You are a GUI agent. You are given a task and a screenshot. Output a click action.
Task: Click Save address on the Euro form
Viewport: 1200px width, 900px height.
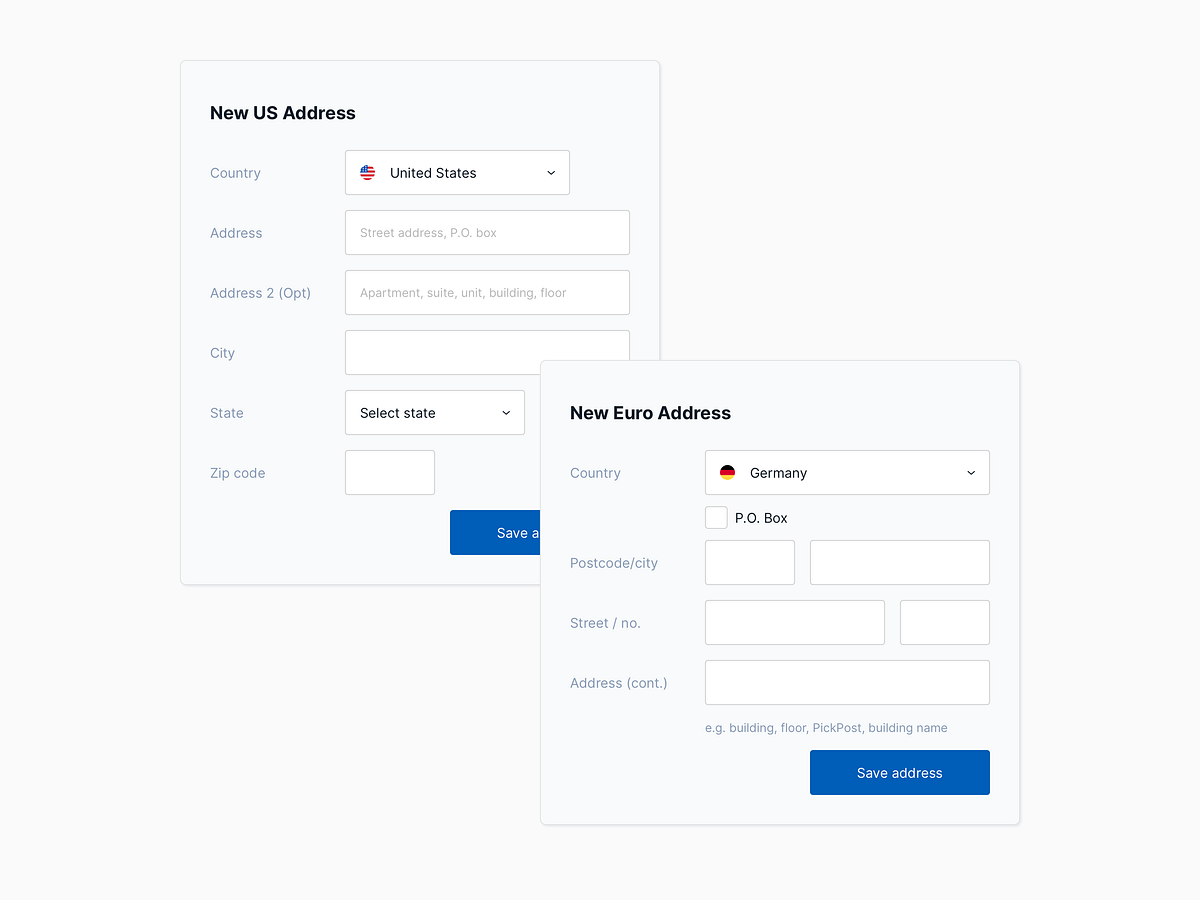click(x=899, y=772)
